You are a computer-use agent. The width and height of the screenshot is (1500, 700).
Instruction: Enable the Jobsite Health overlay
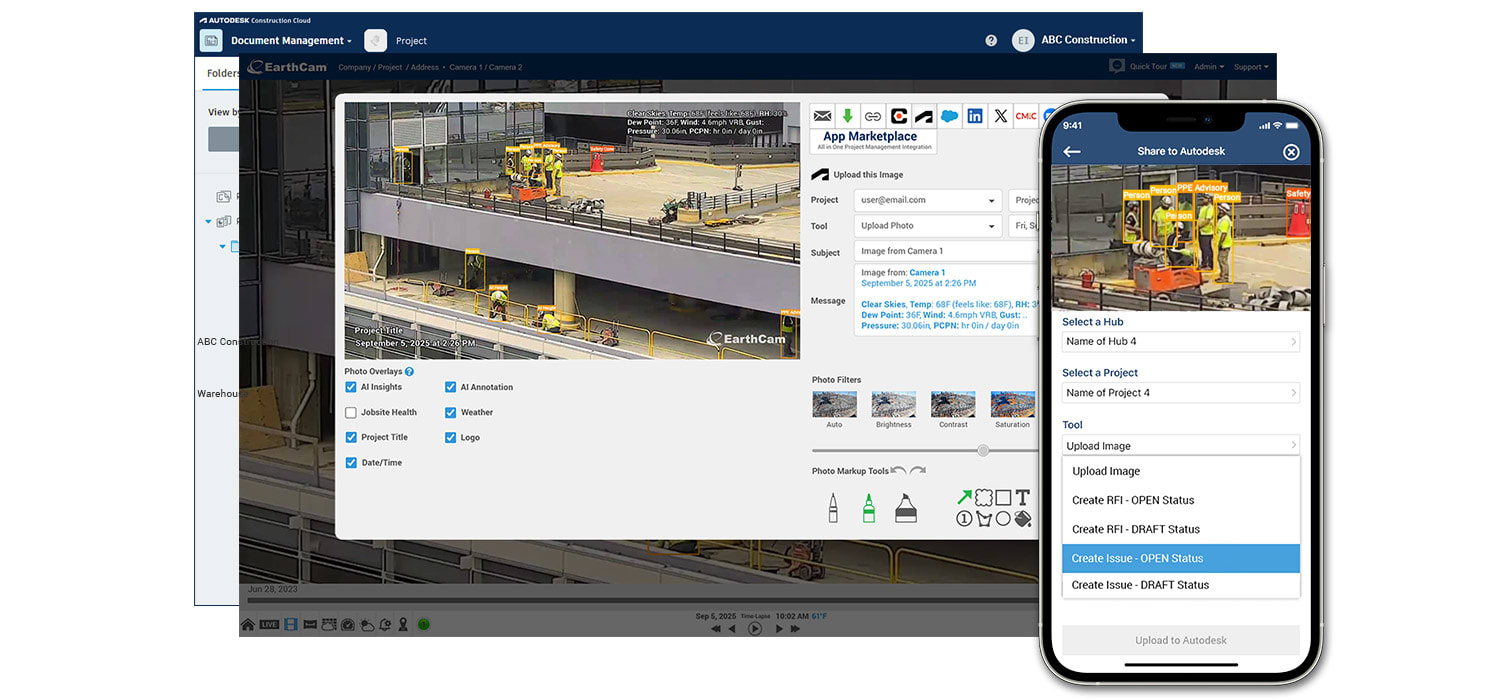(x=351, y=412)
